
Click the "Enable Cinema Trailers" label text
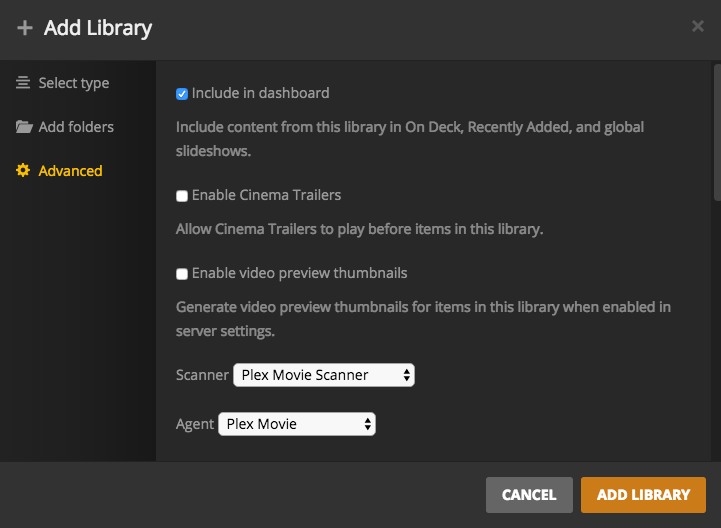(266, 195)
